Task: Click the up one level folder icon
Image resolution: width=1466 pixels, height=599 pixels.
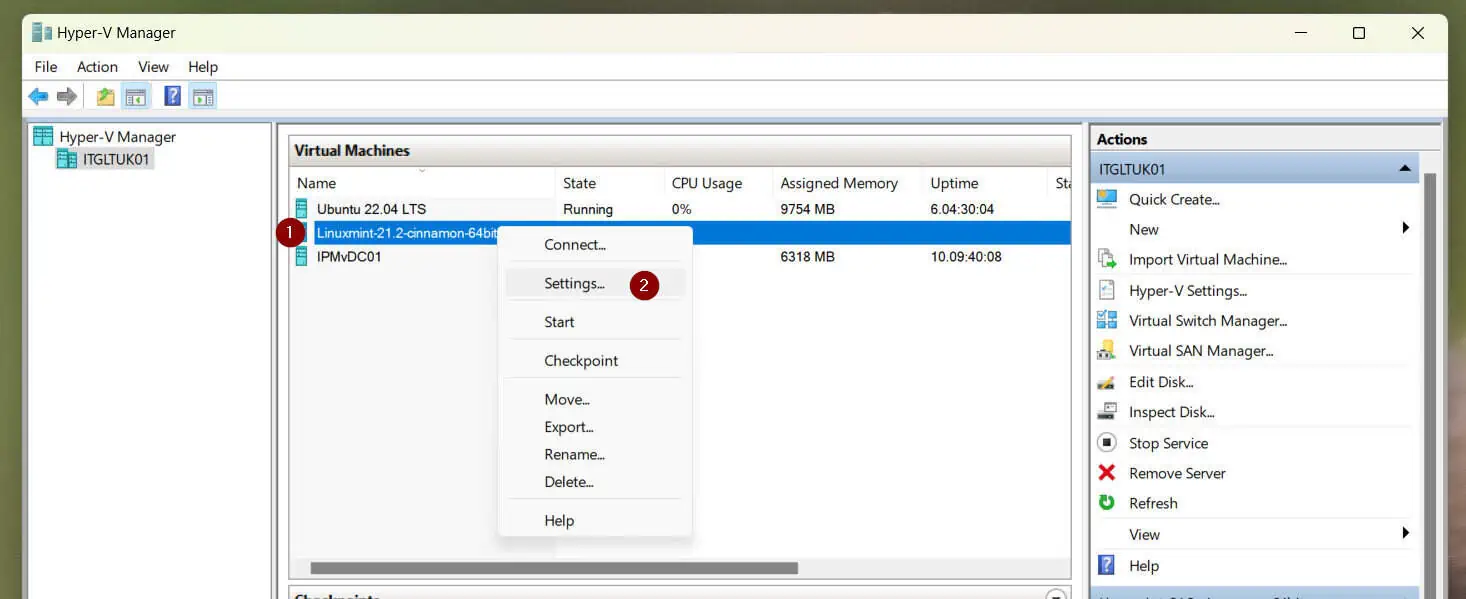Action: pyautogui.click(x=105, y=97)
